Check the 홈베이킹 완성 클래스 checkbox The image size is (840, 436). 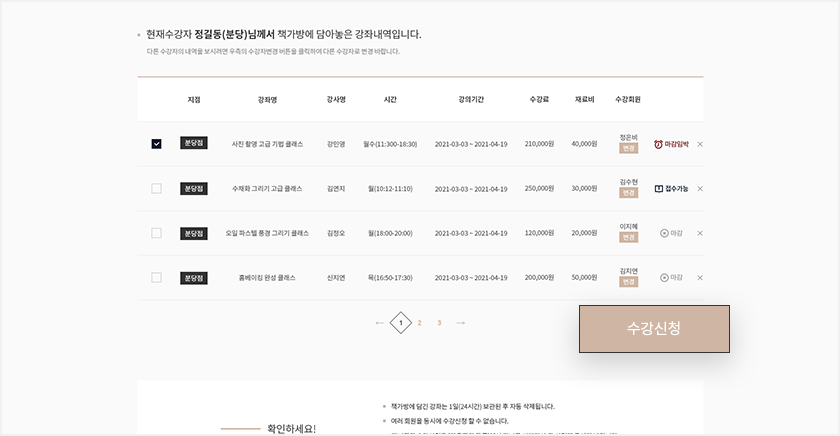[156, 277]
